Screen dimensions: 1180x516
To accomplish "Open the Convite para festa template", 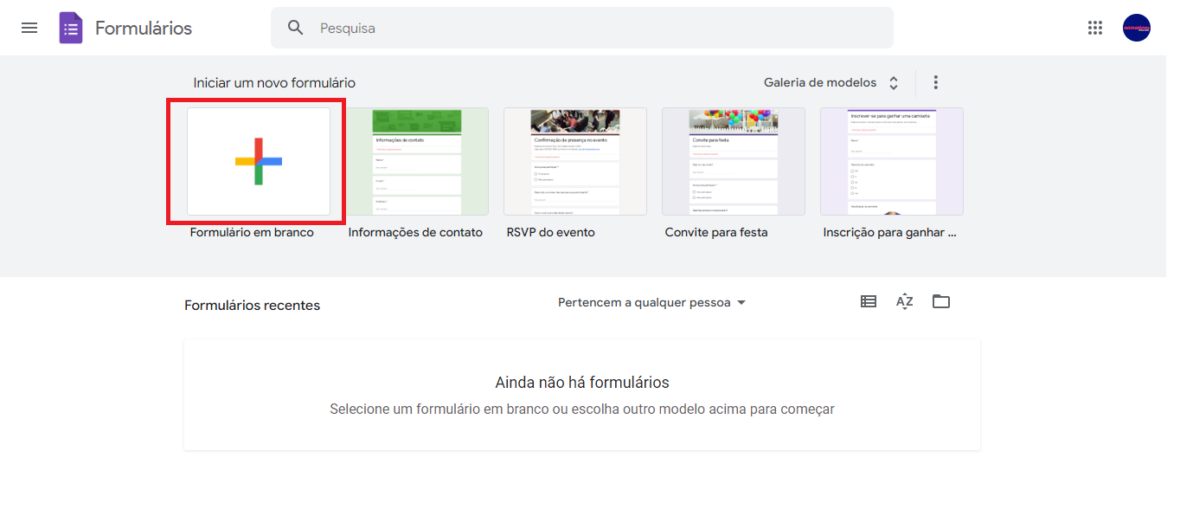I will click(x=733, y=161).
